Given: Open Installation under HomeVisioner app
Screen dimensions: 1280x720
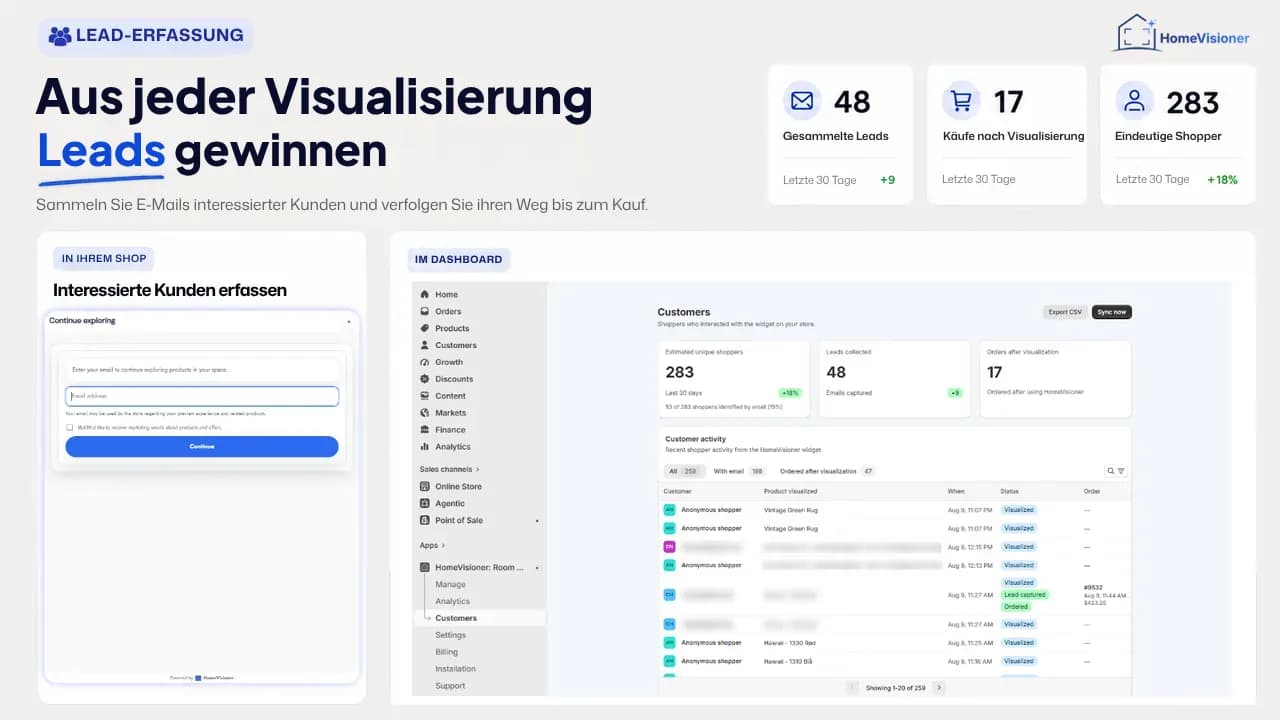Looking at the screenshot, I should point(455,669).
